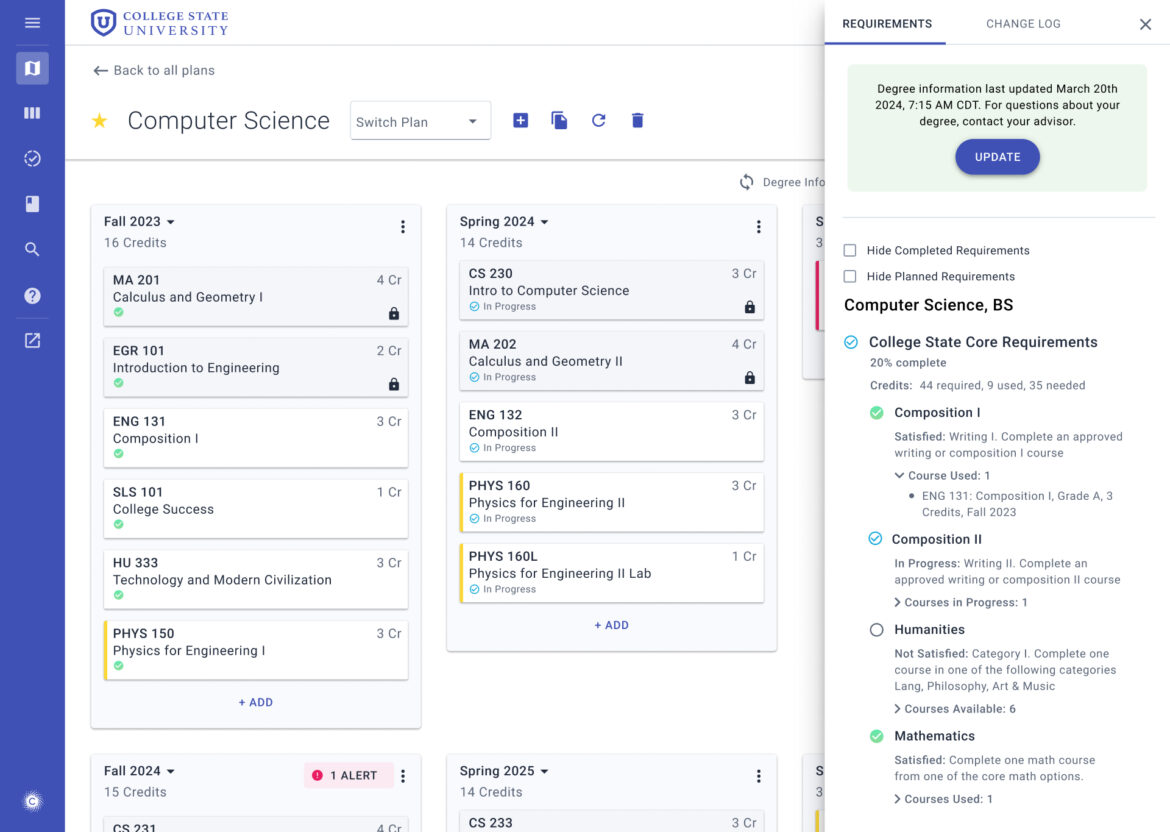Open the progress check icon in sidebar
This screenshot has height=832, width=1170.
32,158
